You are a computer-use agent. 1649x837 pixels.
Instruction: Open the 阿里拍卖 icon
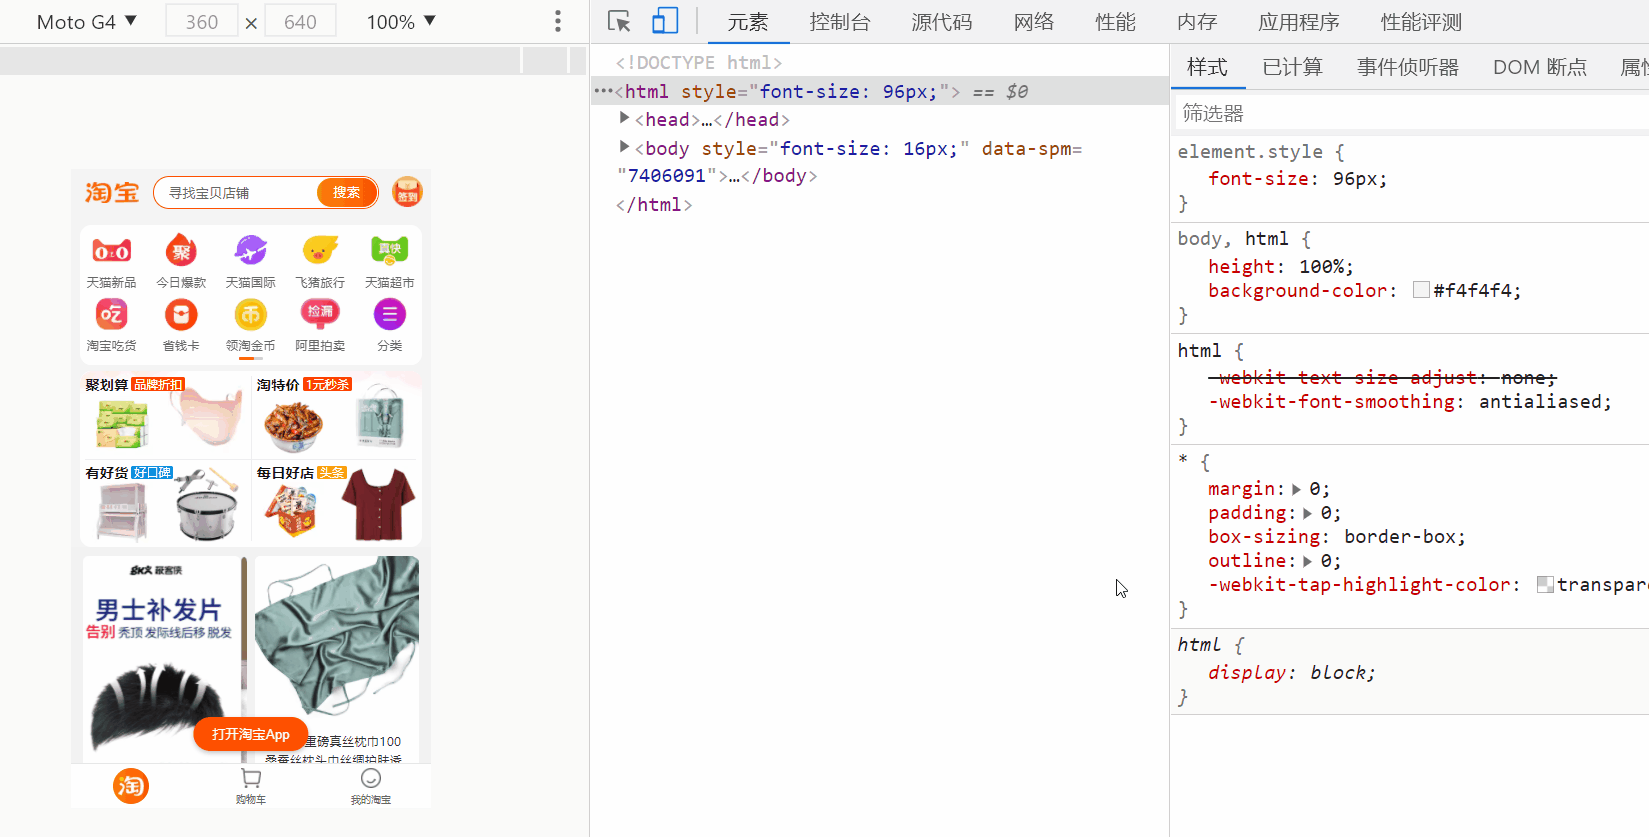point(320,325)
